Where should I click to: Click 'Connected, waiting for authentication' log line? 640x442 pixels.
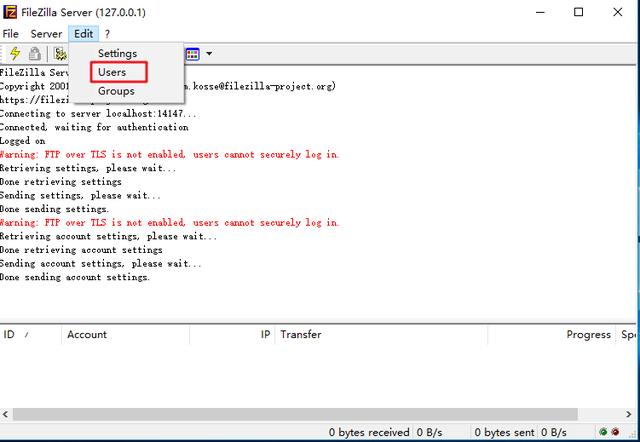(x=94, y=127)
